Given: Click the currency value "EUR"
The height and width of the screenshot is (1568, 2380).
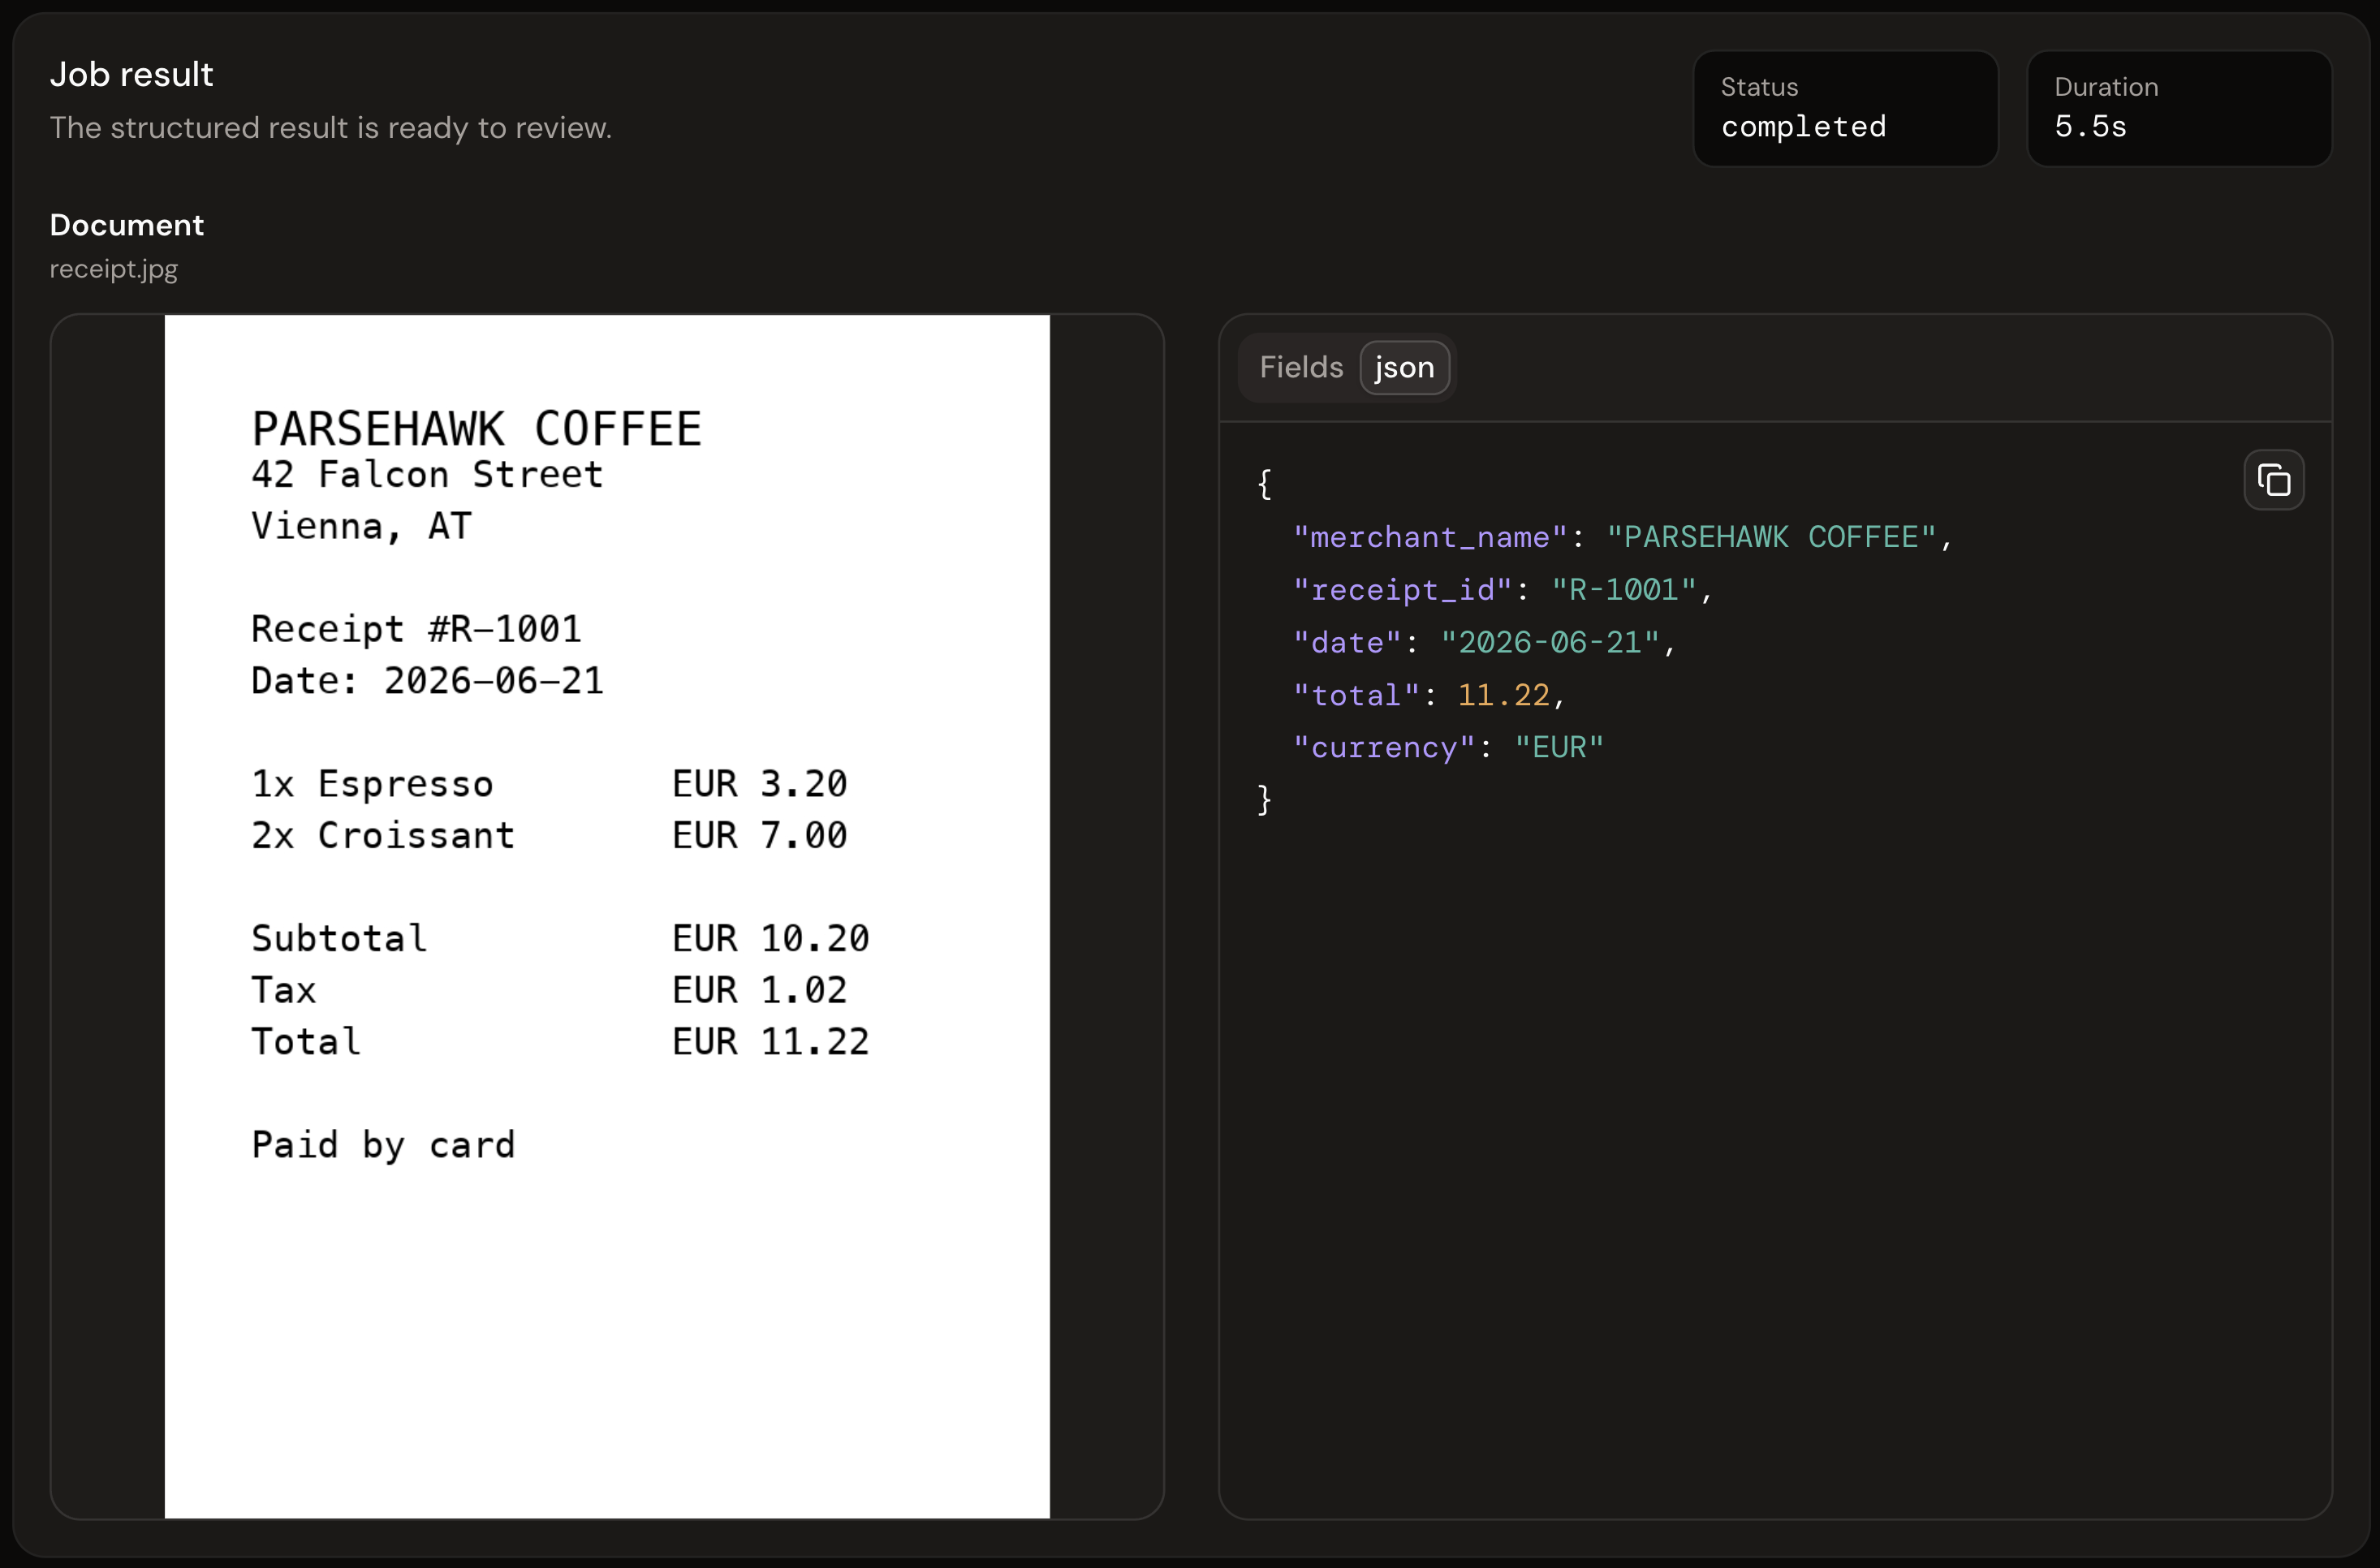Looking at the screenshot, I should 1559,747.
